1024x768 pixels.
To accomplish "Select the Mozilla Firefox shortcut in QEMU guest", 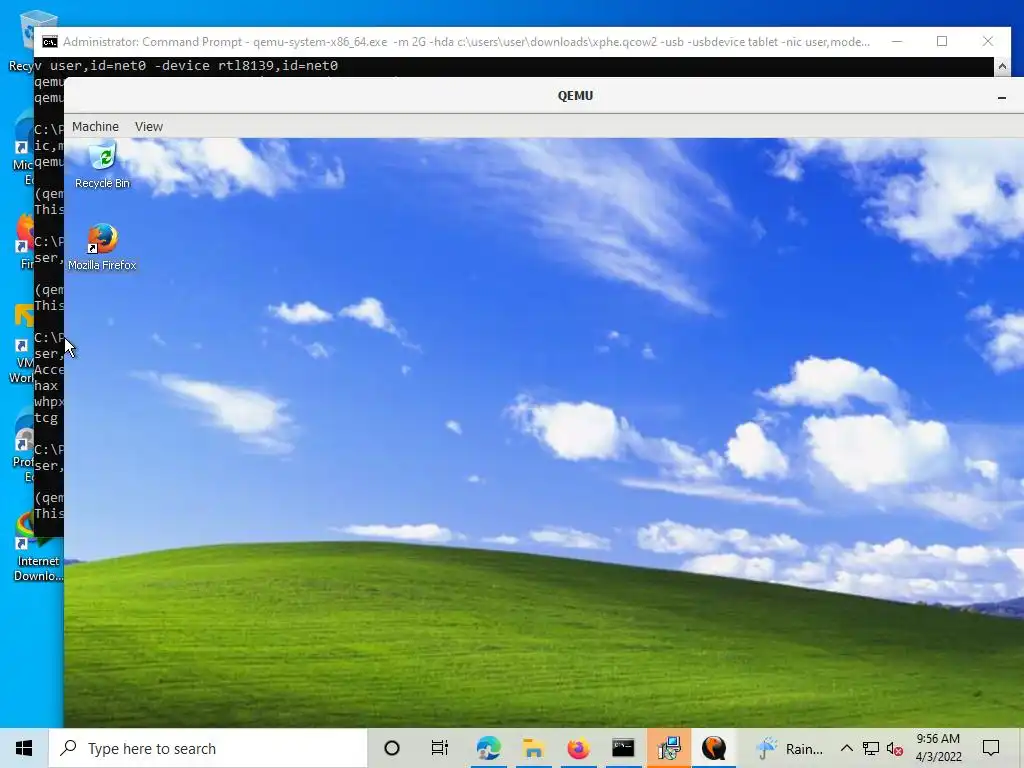I will pyautogui.click(x=103, y=247).
